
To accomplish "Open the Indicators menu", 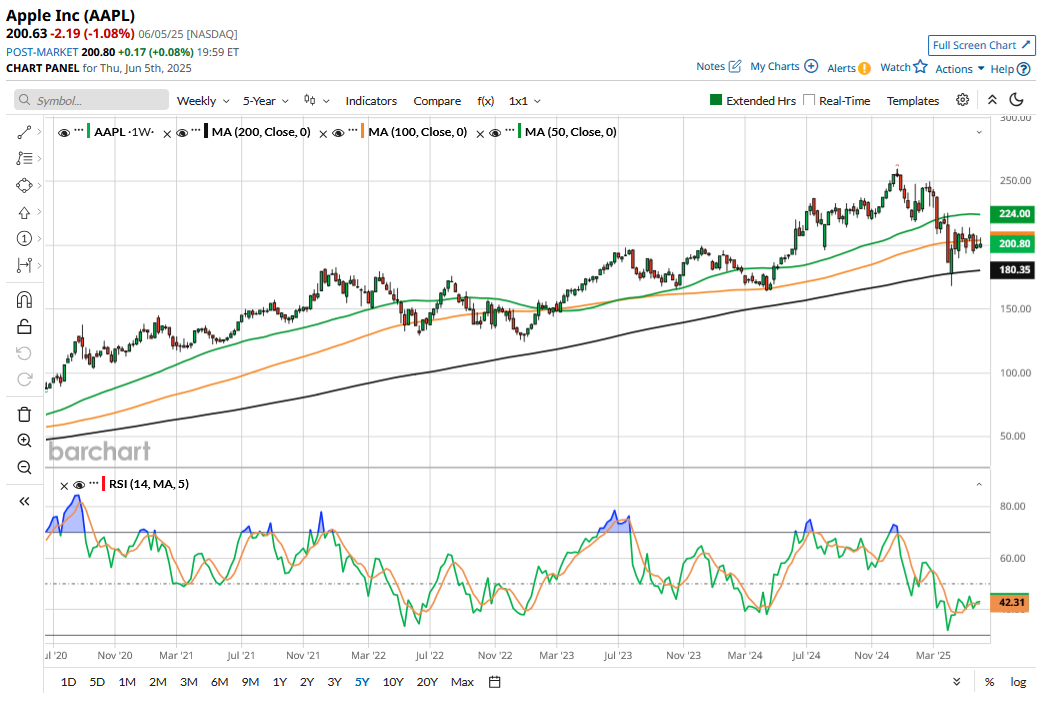I will (371, 101).
